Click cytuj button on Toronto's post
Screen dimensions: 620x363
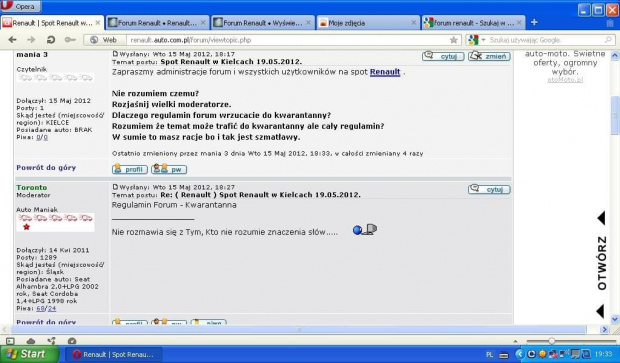[x=489, y=189]
